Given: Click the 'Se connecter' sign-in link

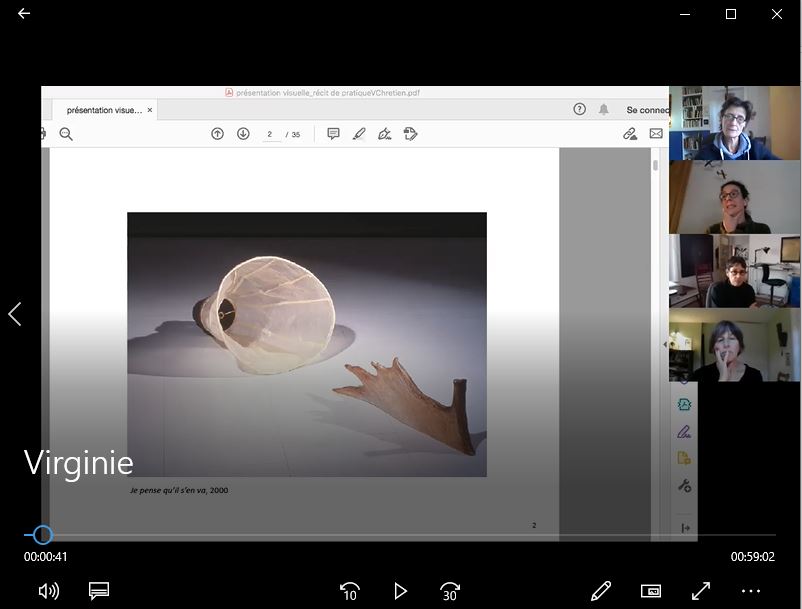Looking at the screenshot, I should (647, 110).
